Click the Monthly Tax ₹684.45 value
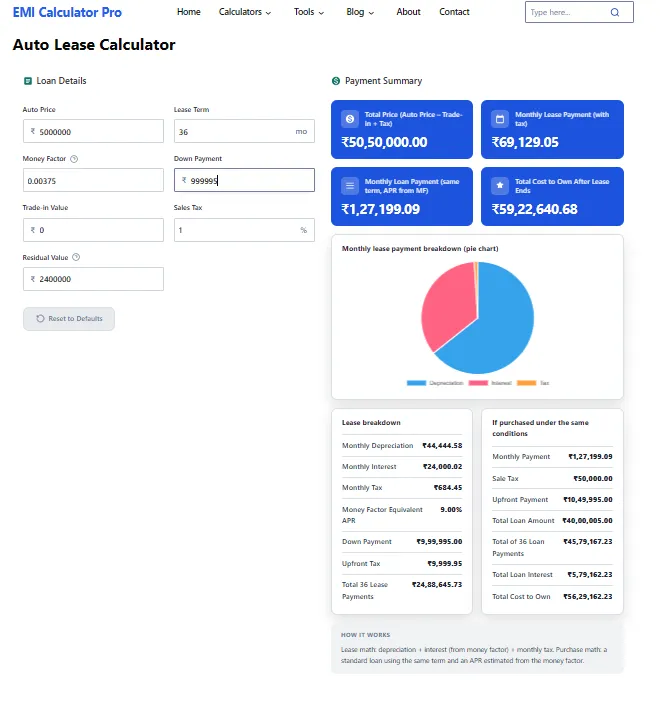 [448, 487]
